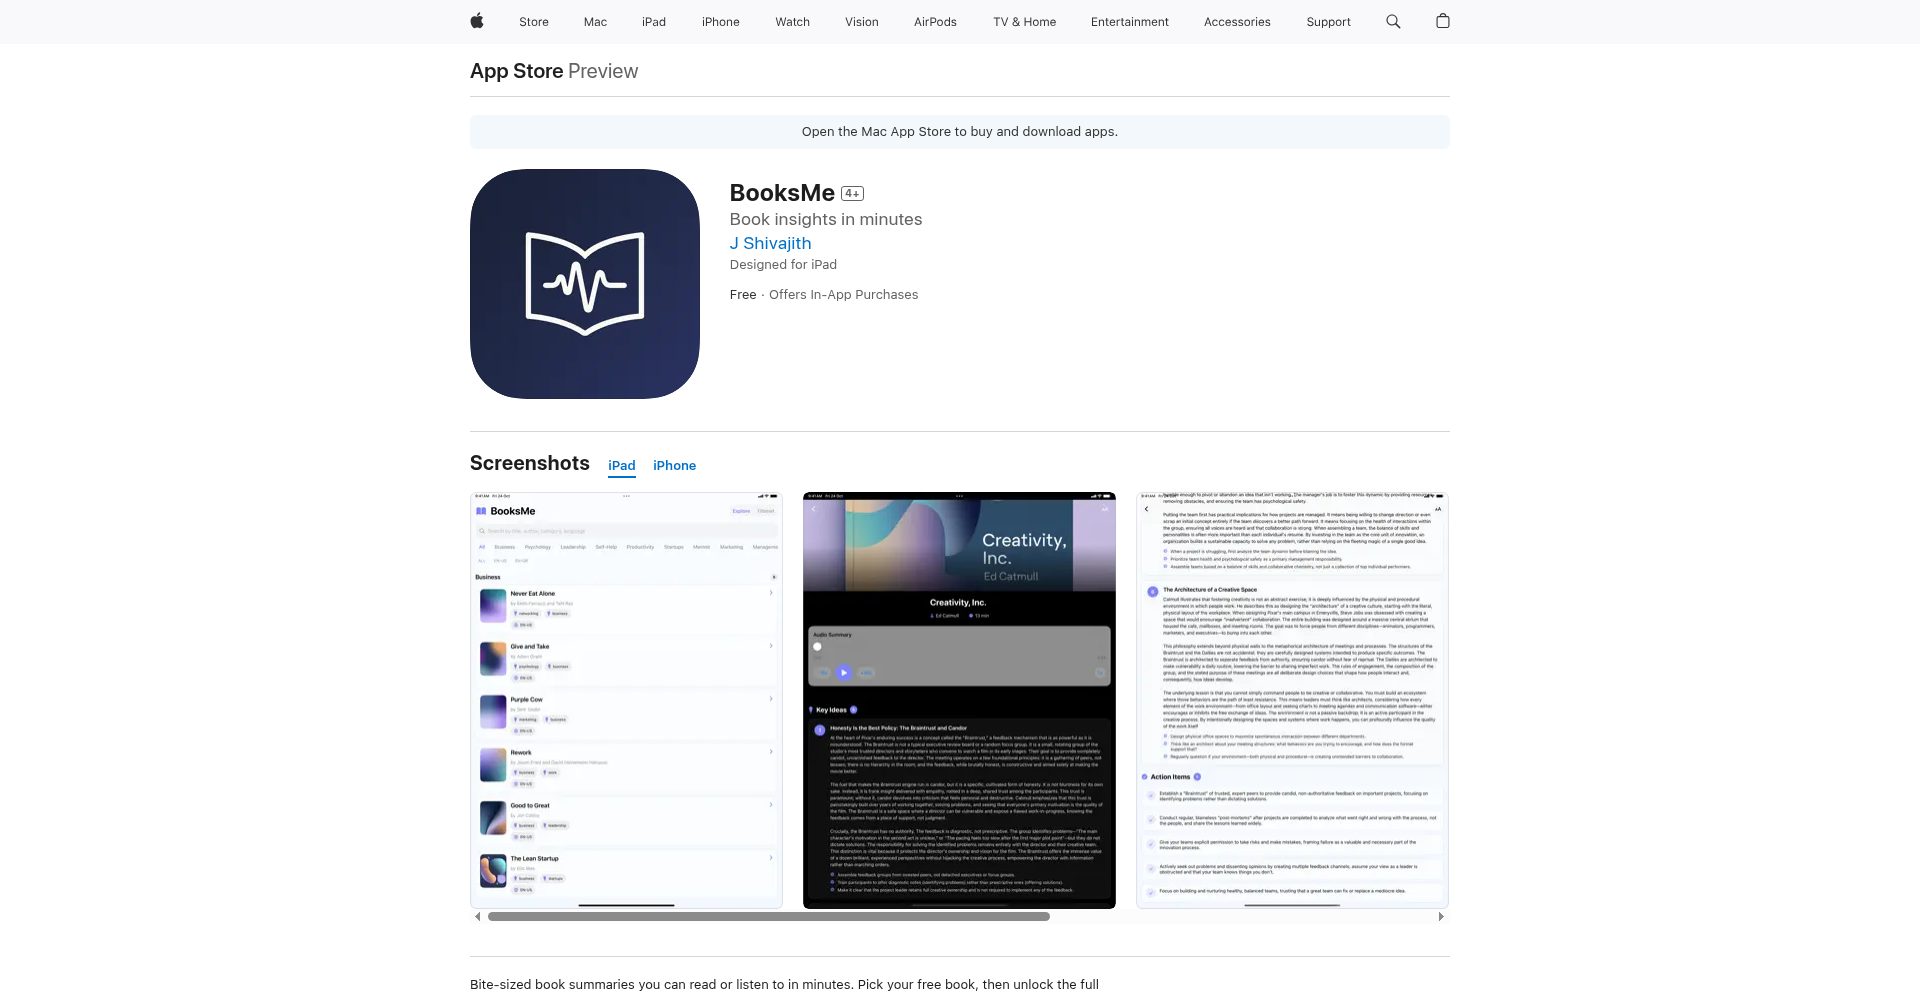
Task: Open the iPhone menu in navigation
Action: (721, 22)
